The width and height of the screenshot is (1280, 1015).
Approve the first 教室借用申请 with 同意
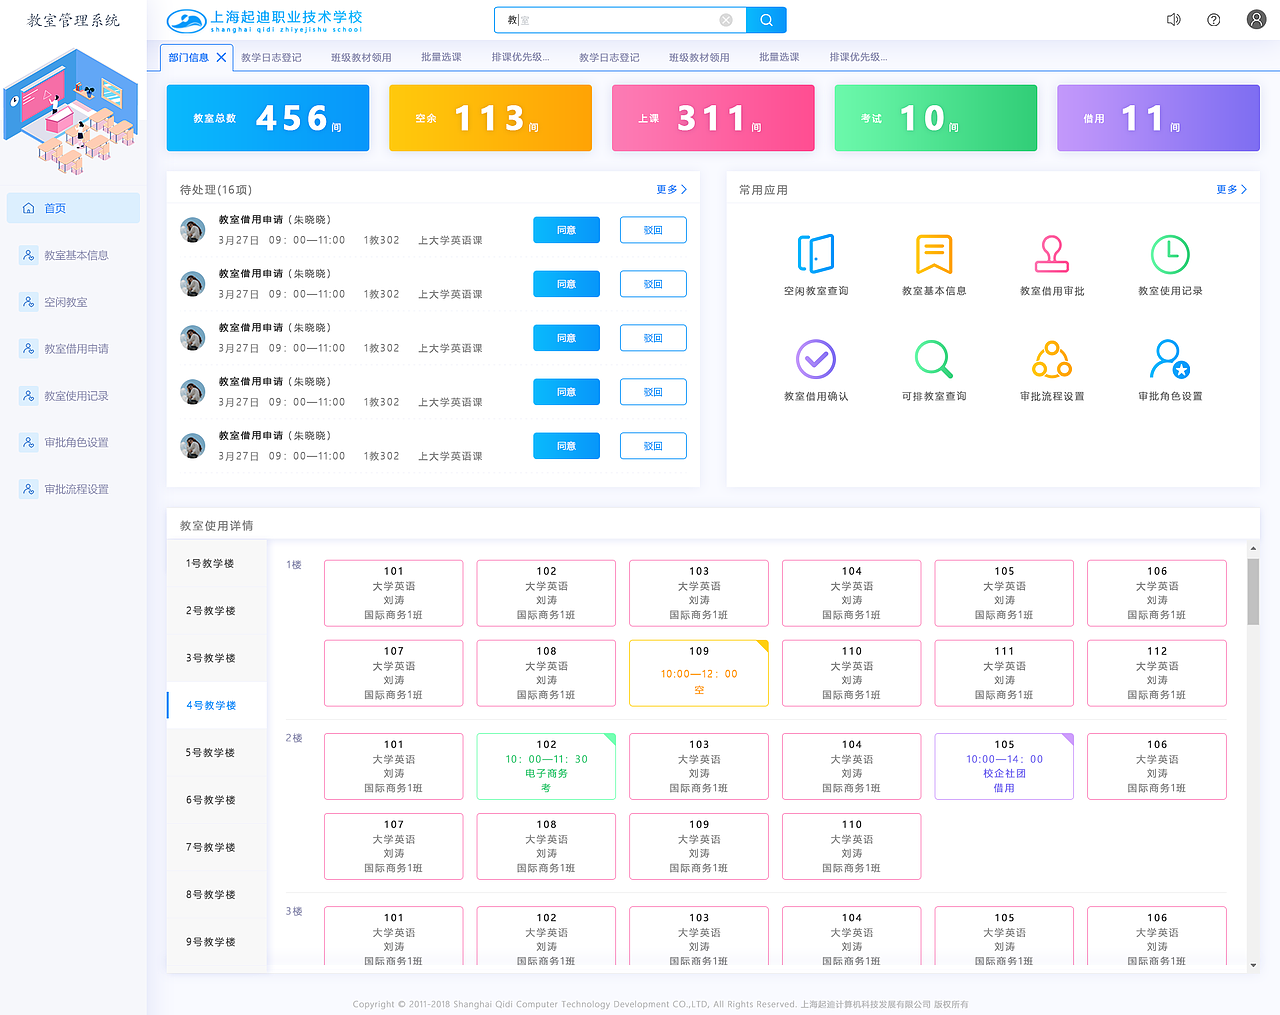click(x=566, y=229)
